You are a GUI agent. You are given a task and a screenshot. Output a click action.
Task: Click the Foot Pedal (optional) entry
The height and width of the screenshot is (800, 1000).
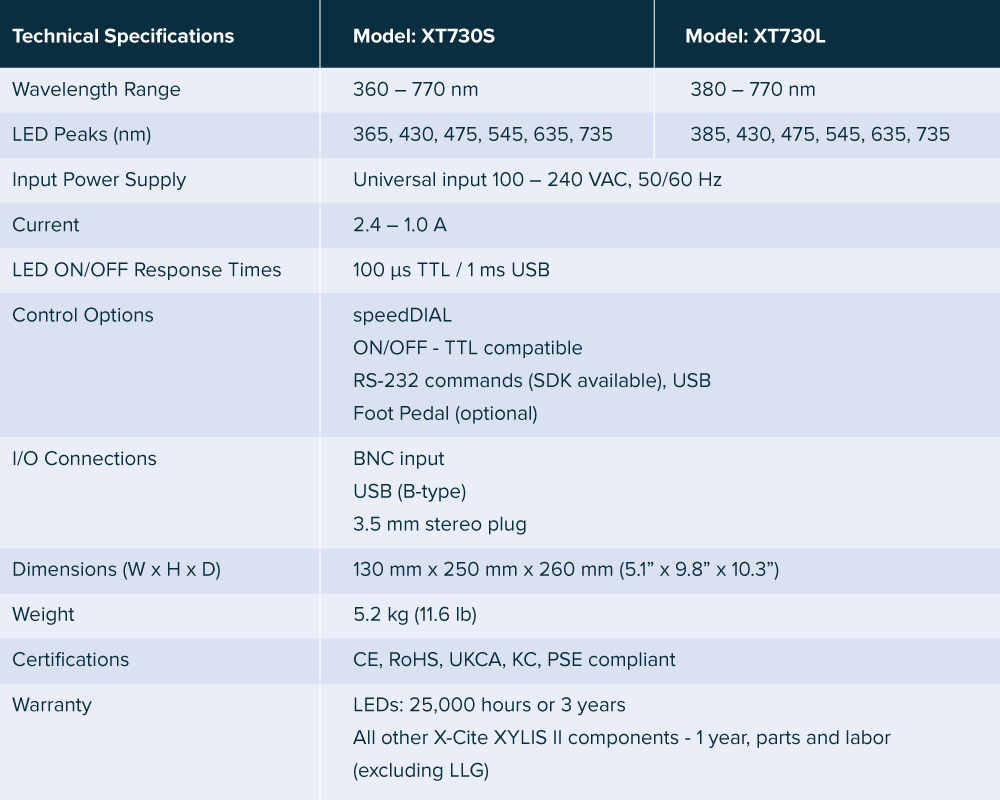click(x=445, y=413)
